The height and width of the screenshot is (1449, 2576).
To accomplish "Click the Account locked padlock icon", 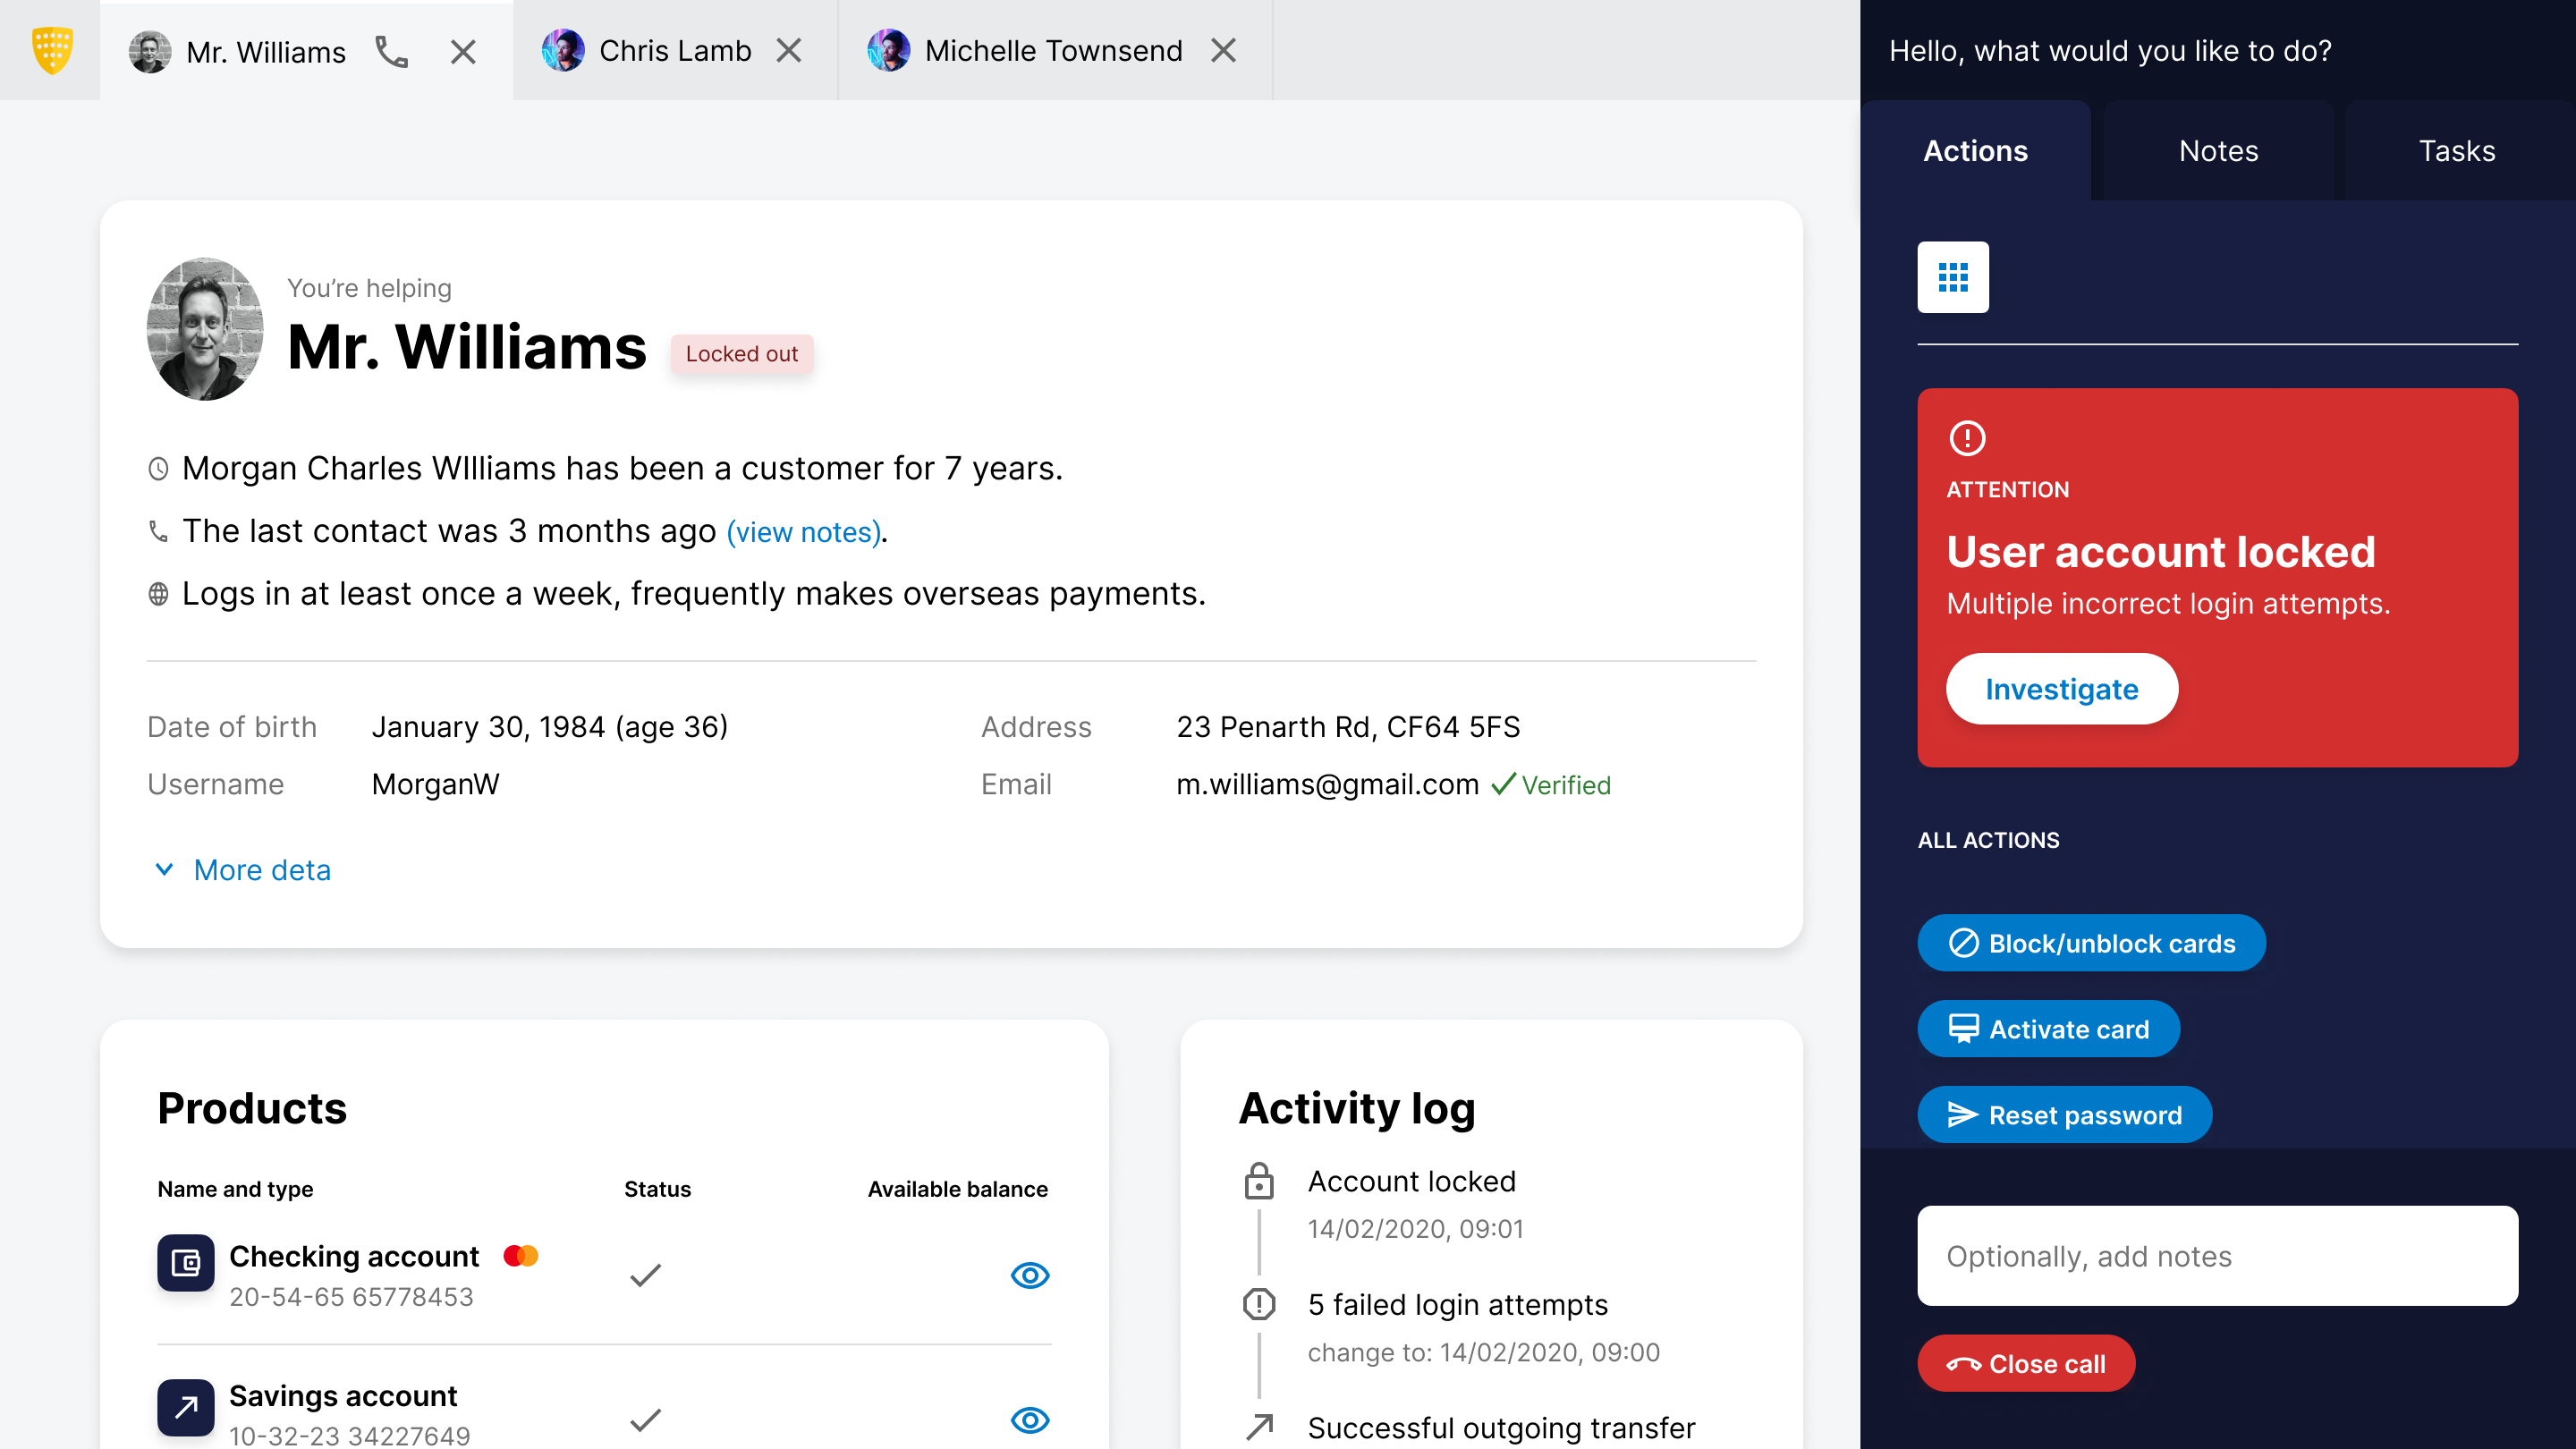I will click(1259, 1182).
